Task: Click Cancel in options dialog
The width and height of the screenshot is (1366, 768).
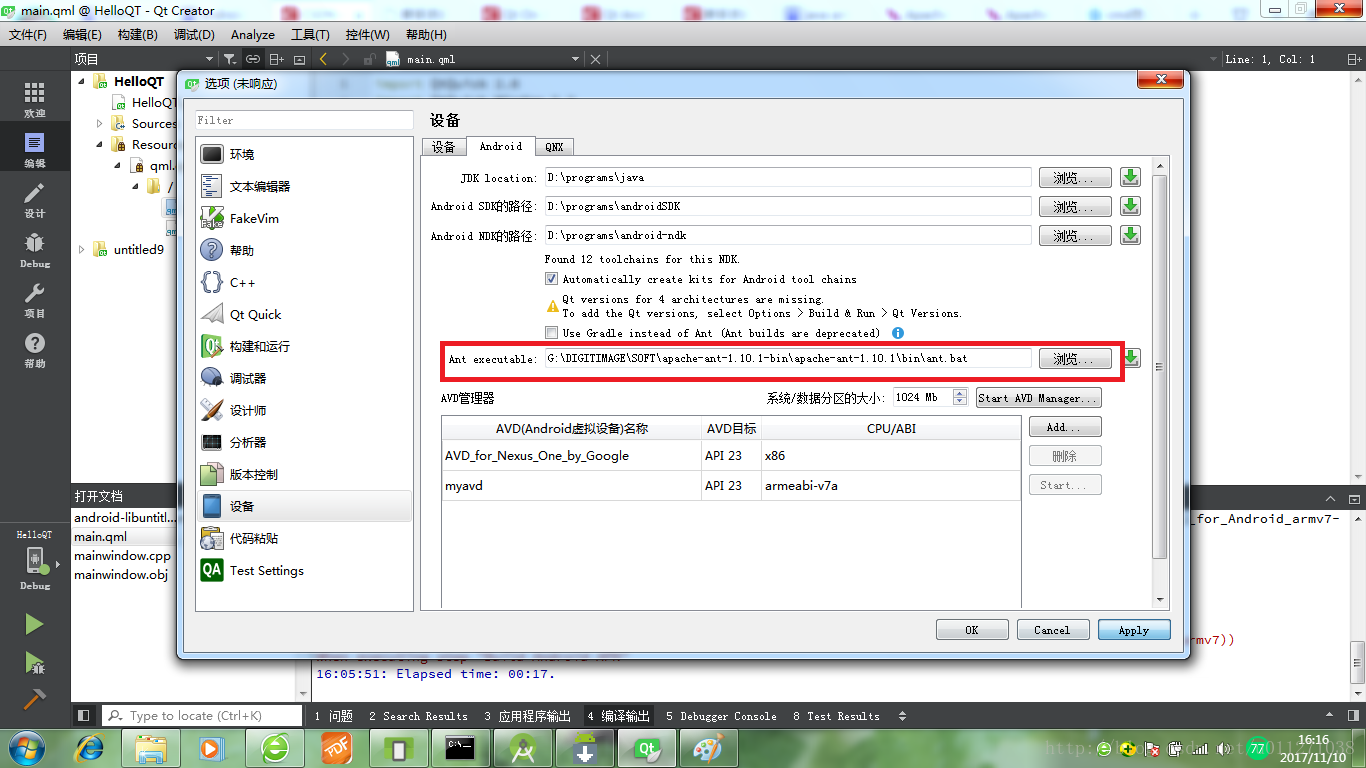Action: point(1052,630)
